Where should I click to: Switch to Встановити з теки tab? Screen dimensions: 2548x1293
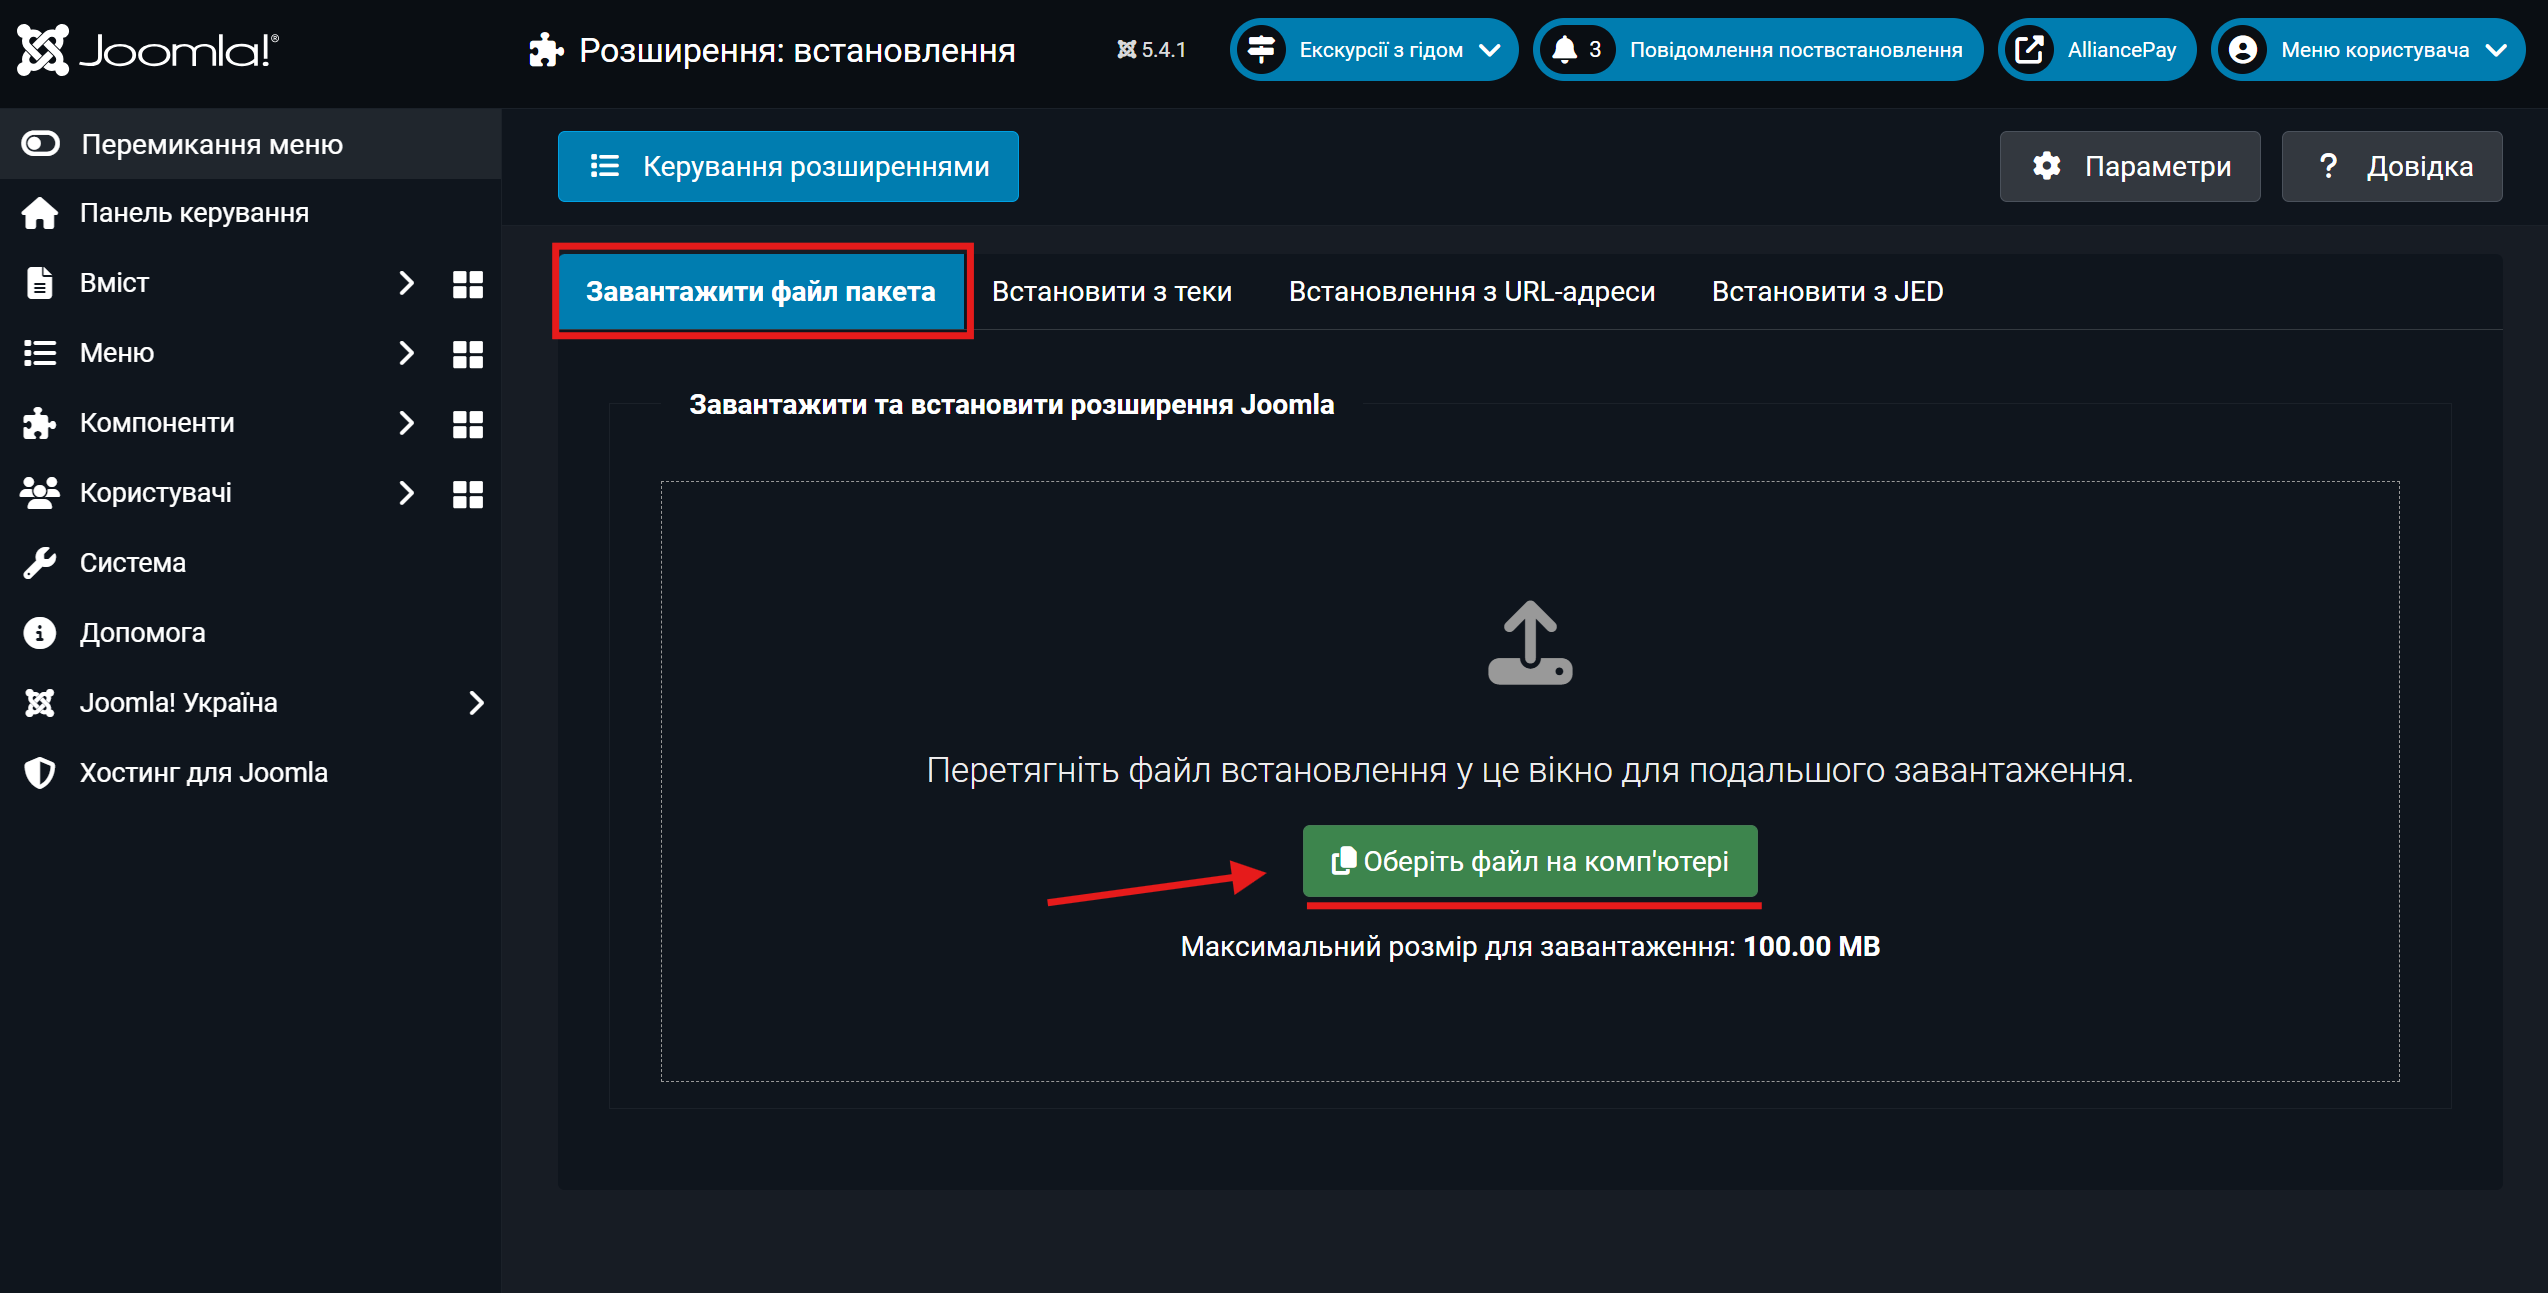[x=1111, y=292]
